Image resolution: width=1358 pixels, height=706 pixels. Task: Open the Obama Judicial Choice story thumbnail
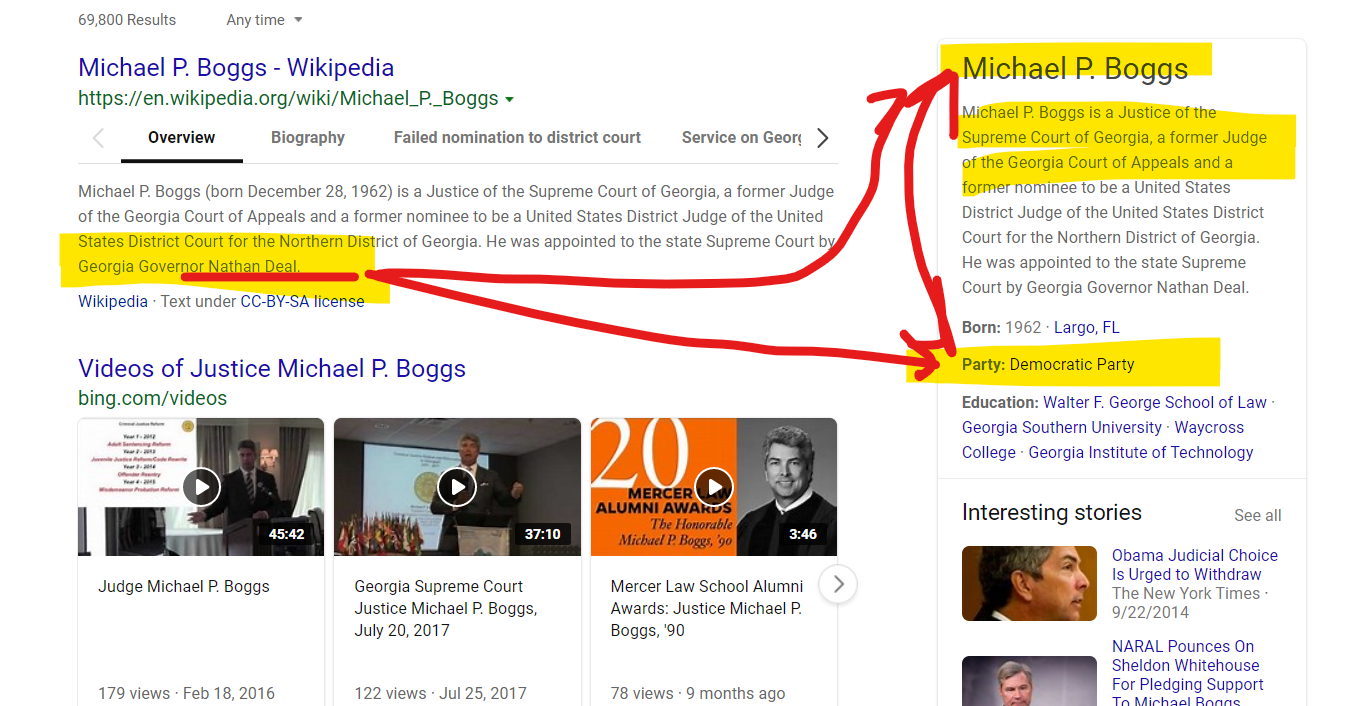tap(1029, 583)
